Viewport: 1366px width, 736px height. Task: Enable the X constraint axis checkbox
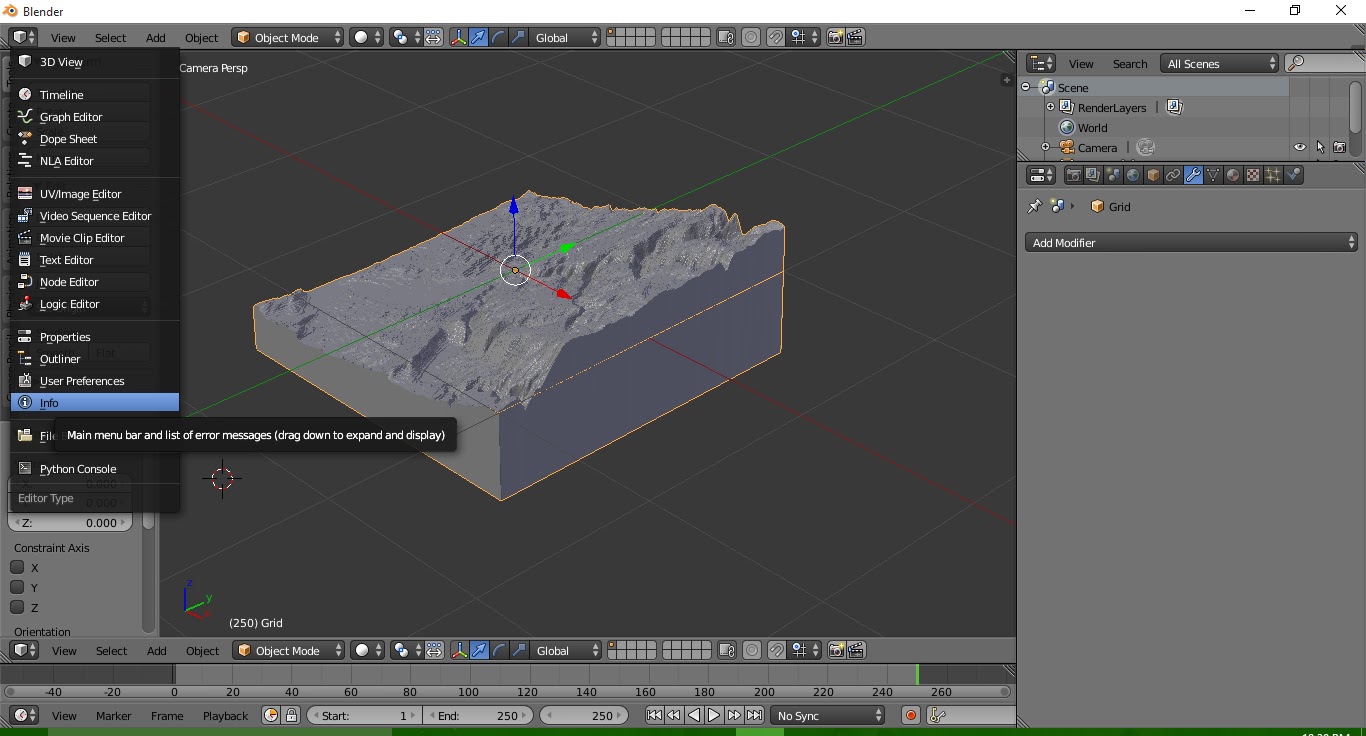(x=17, y=567)
